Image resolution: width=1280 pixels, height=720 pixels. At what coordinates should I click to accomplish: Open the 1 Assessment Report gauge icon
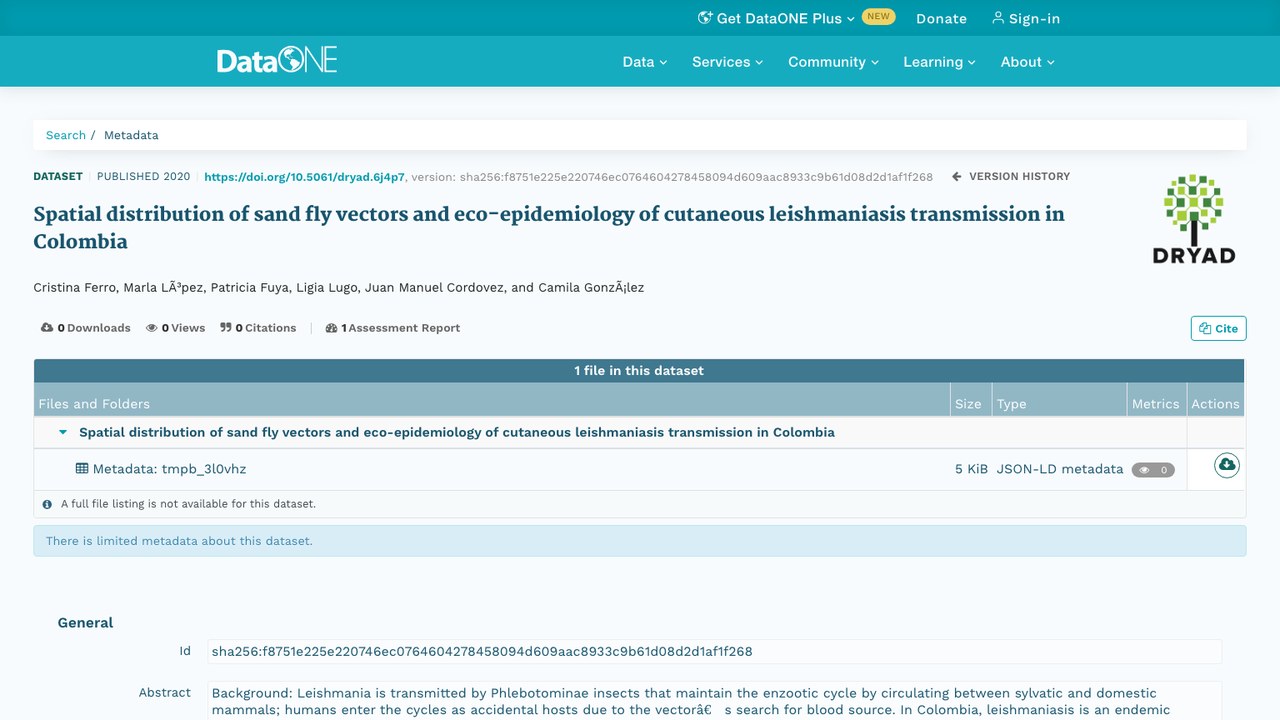point(331,328)
